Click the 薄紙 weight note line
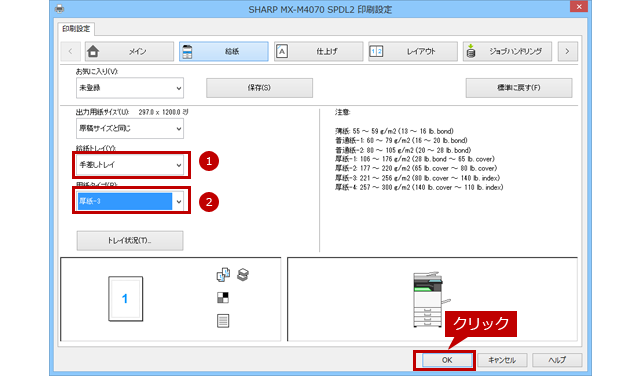Image resolution: width=640 pixels, height=376 pixels. pyautogui.click(x=394, y=131)
